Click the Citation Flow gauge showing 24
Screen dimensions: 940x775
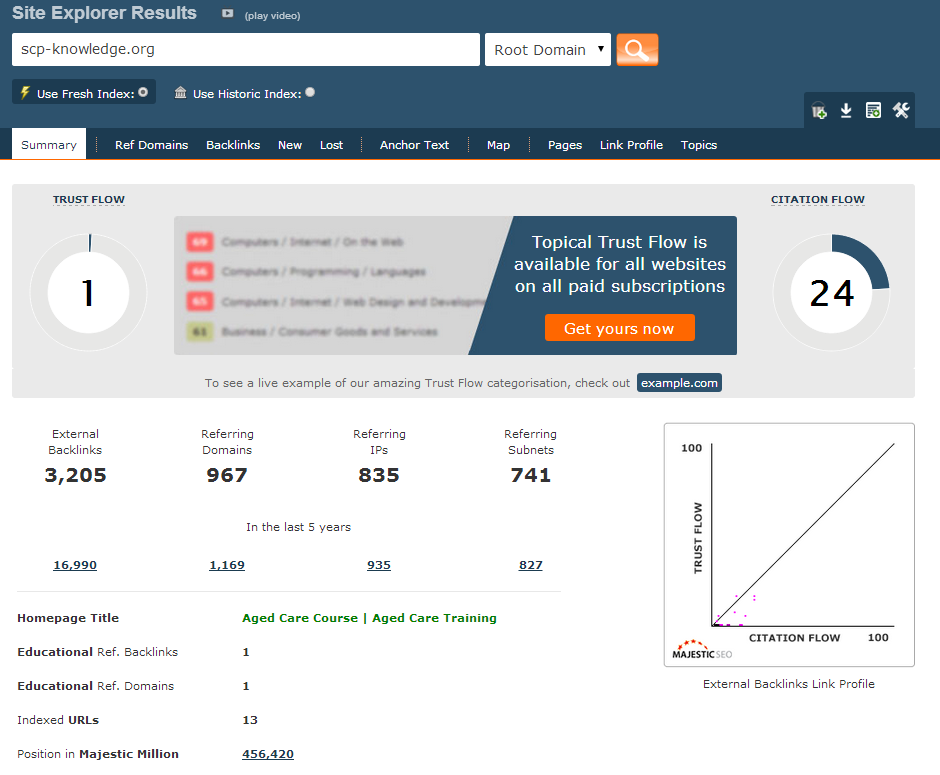tap(831, 292)
